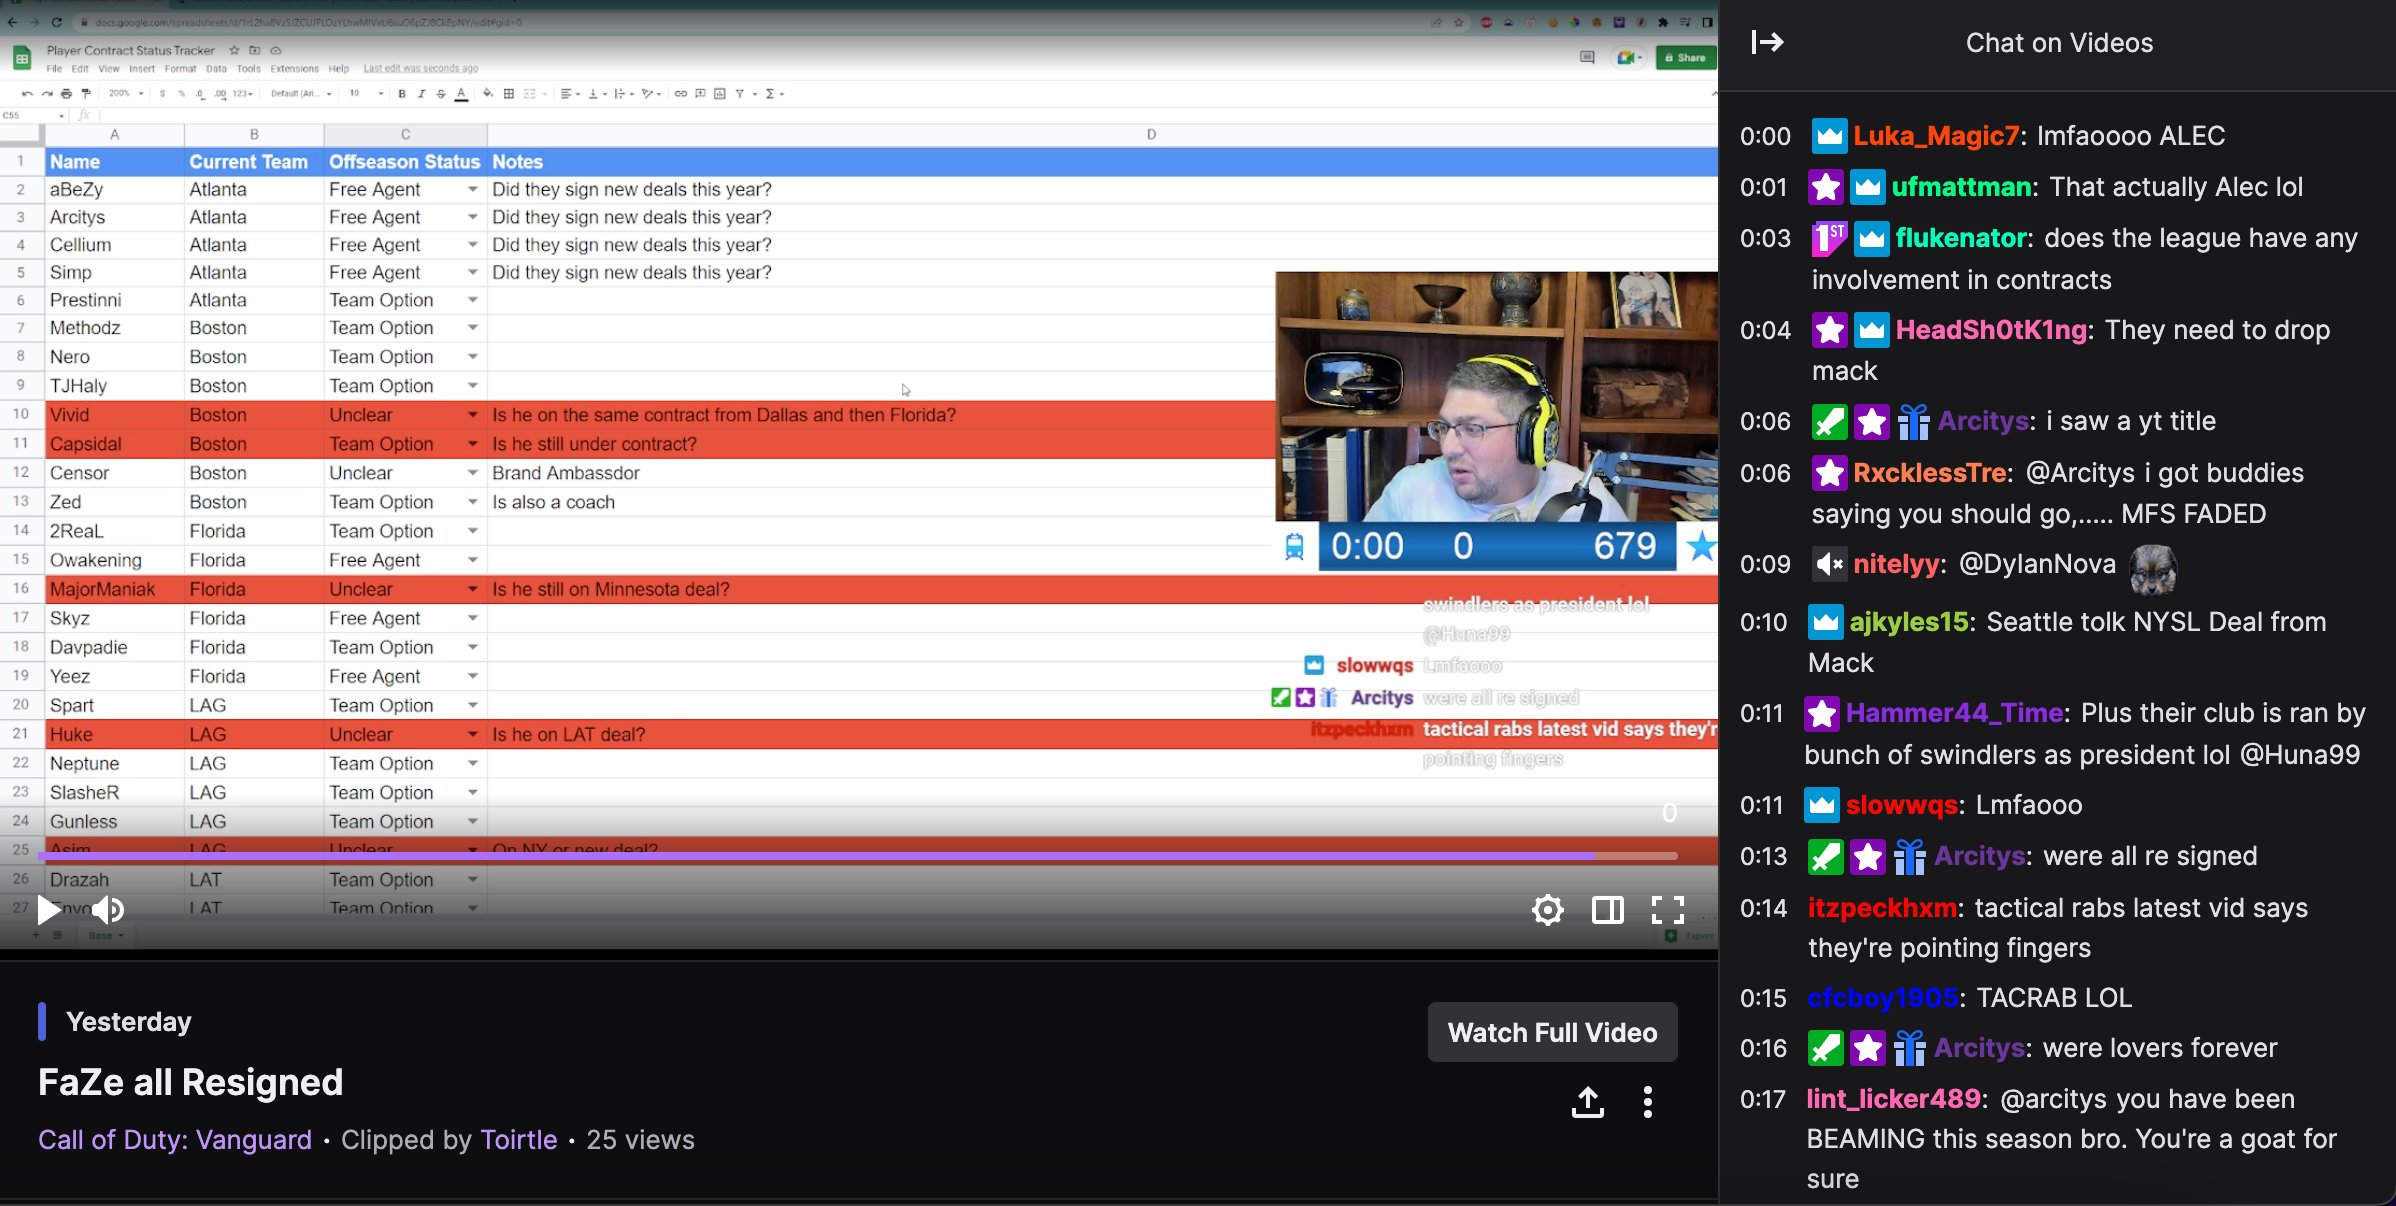Click the Sheets redo icon
The width and height of the screenshot is (2396, 1206).
[46, 94]
